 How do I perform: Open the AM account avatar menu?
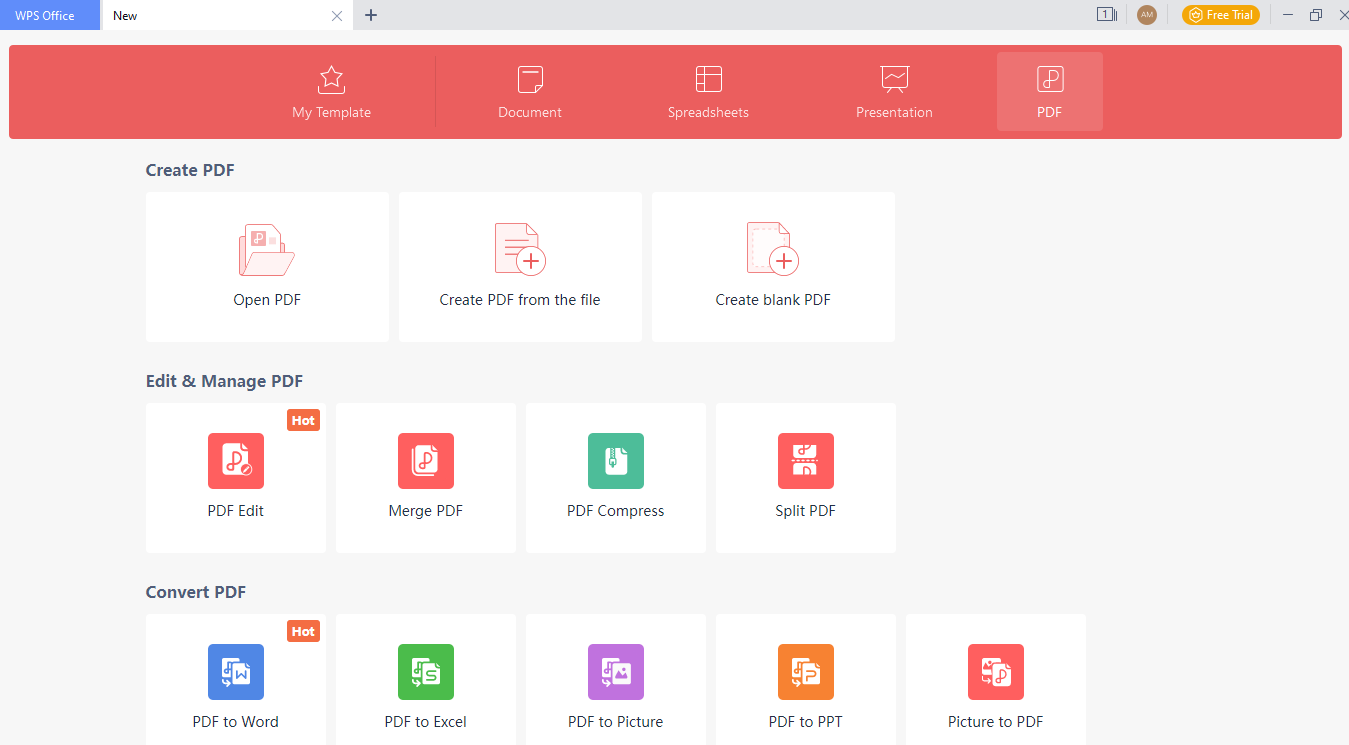(x=1146, y=15)
